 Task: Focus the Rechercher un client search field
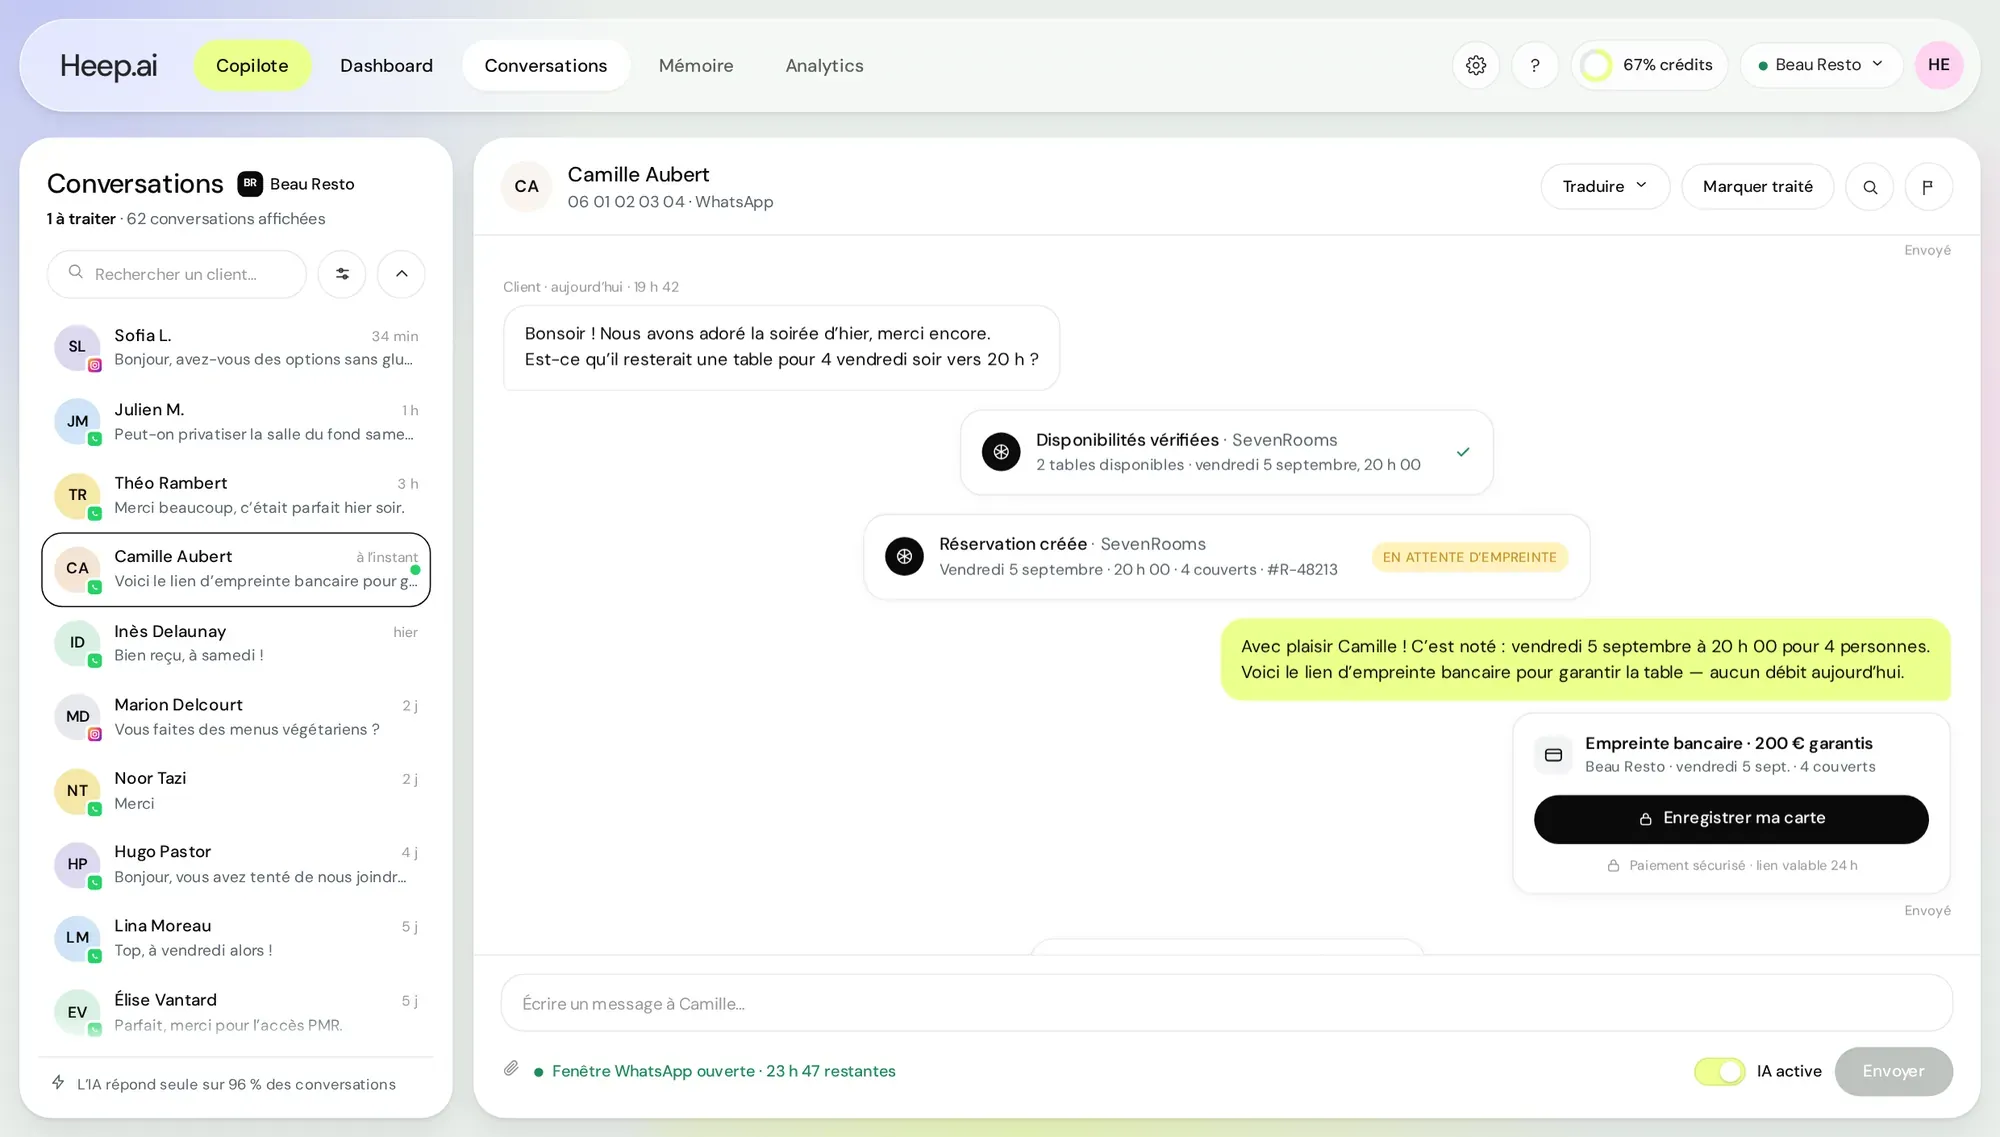177,274
